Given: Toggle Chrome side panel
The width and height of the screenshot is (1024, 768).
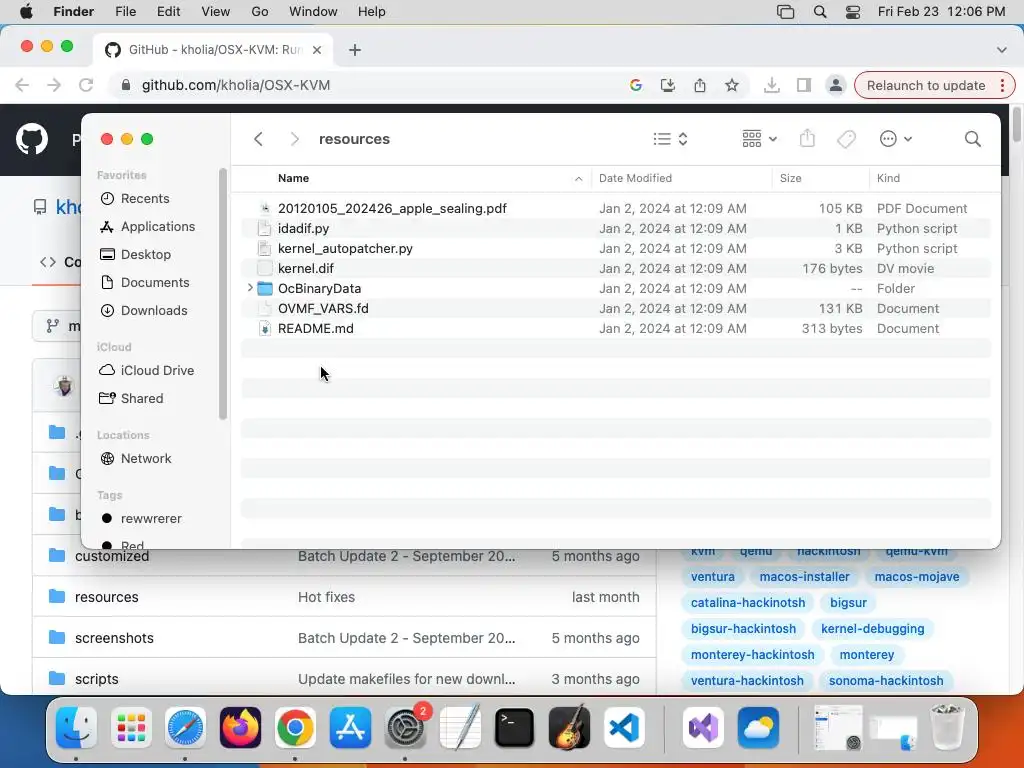Looking at the screenshot, I should (804, 86).
